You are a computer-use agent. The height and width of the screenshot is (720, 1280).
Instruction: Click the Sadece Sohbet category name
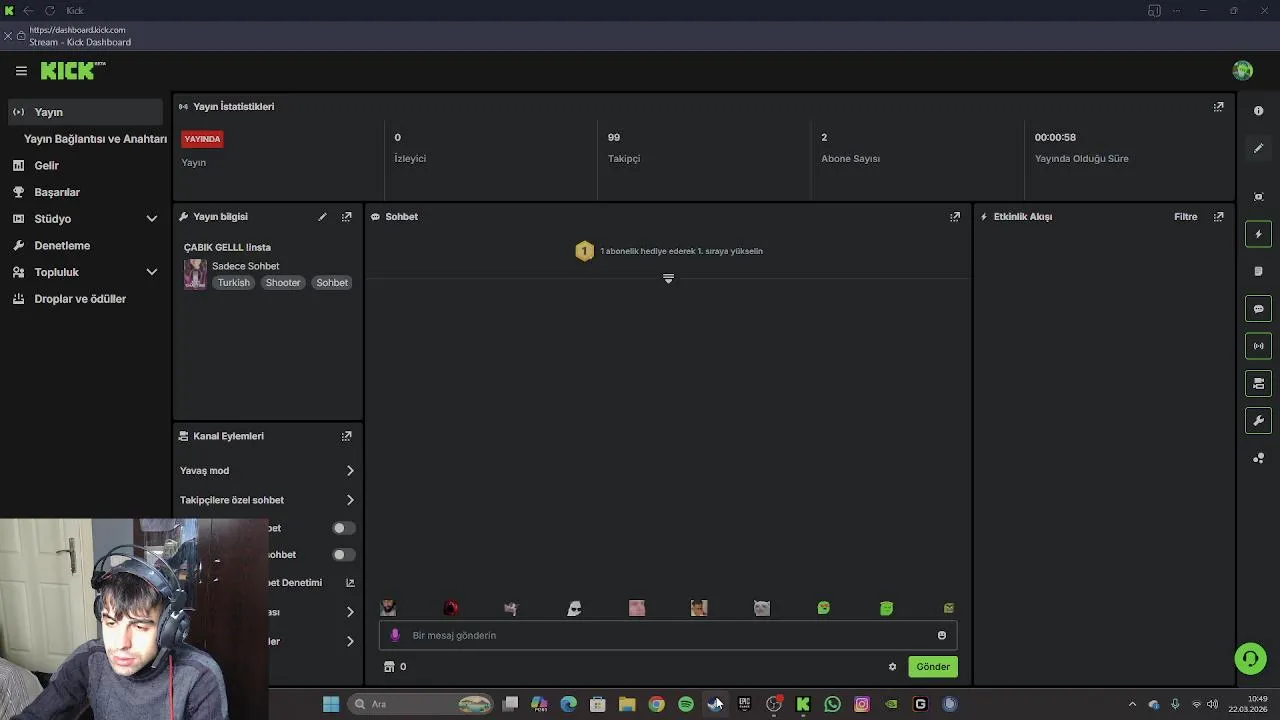click(246, 266)
